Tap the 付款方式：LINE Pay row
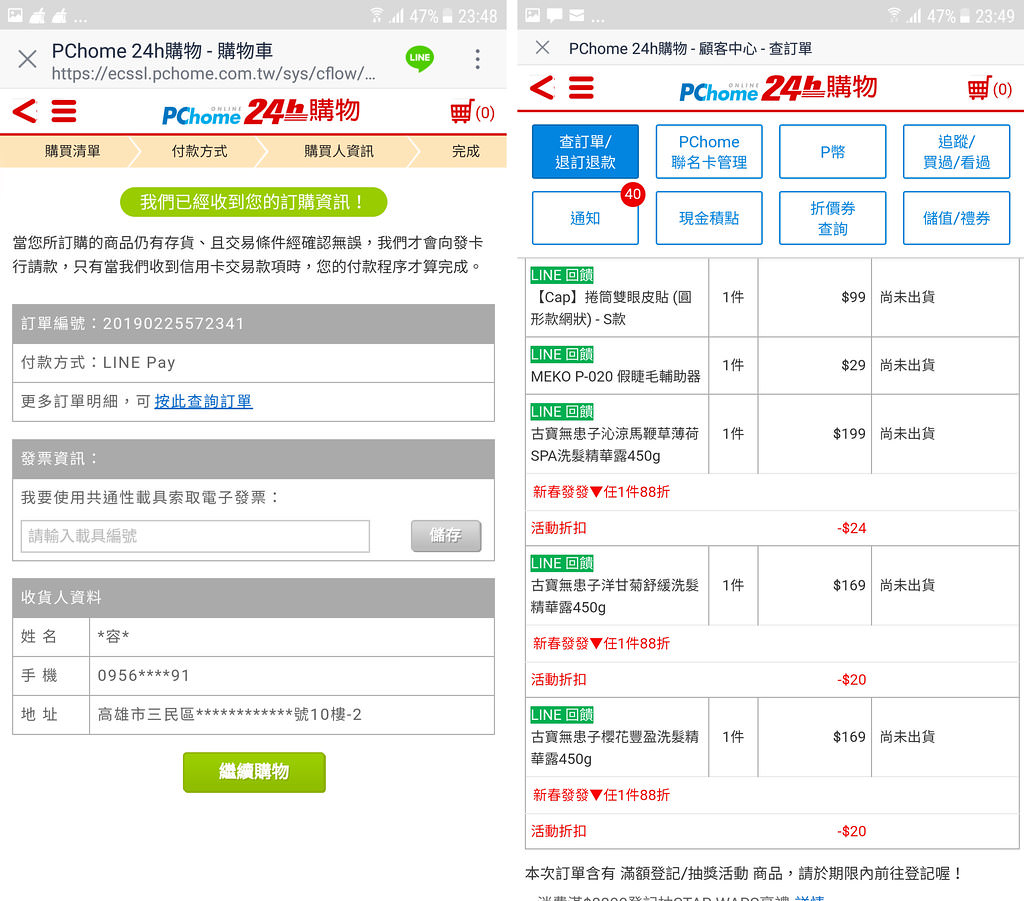The width and height of the screenshot is (1024, 901). point(253,363)
